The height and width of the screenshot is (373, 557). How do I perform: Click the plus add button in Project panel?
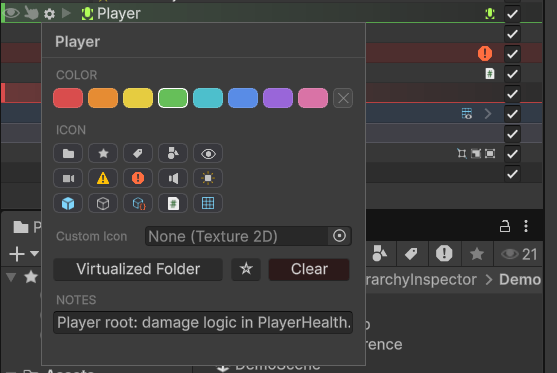[17, 254]
